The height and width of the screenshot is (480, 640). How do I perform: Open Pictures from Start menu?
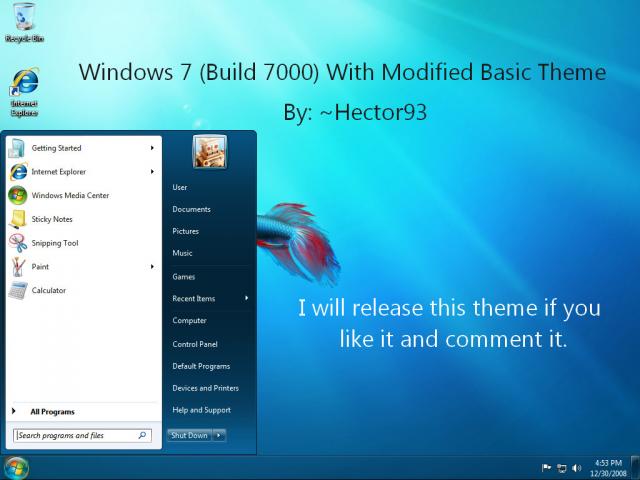(x=185, y=231)
